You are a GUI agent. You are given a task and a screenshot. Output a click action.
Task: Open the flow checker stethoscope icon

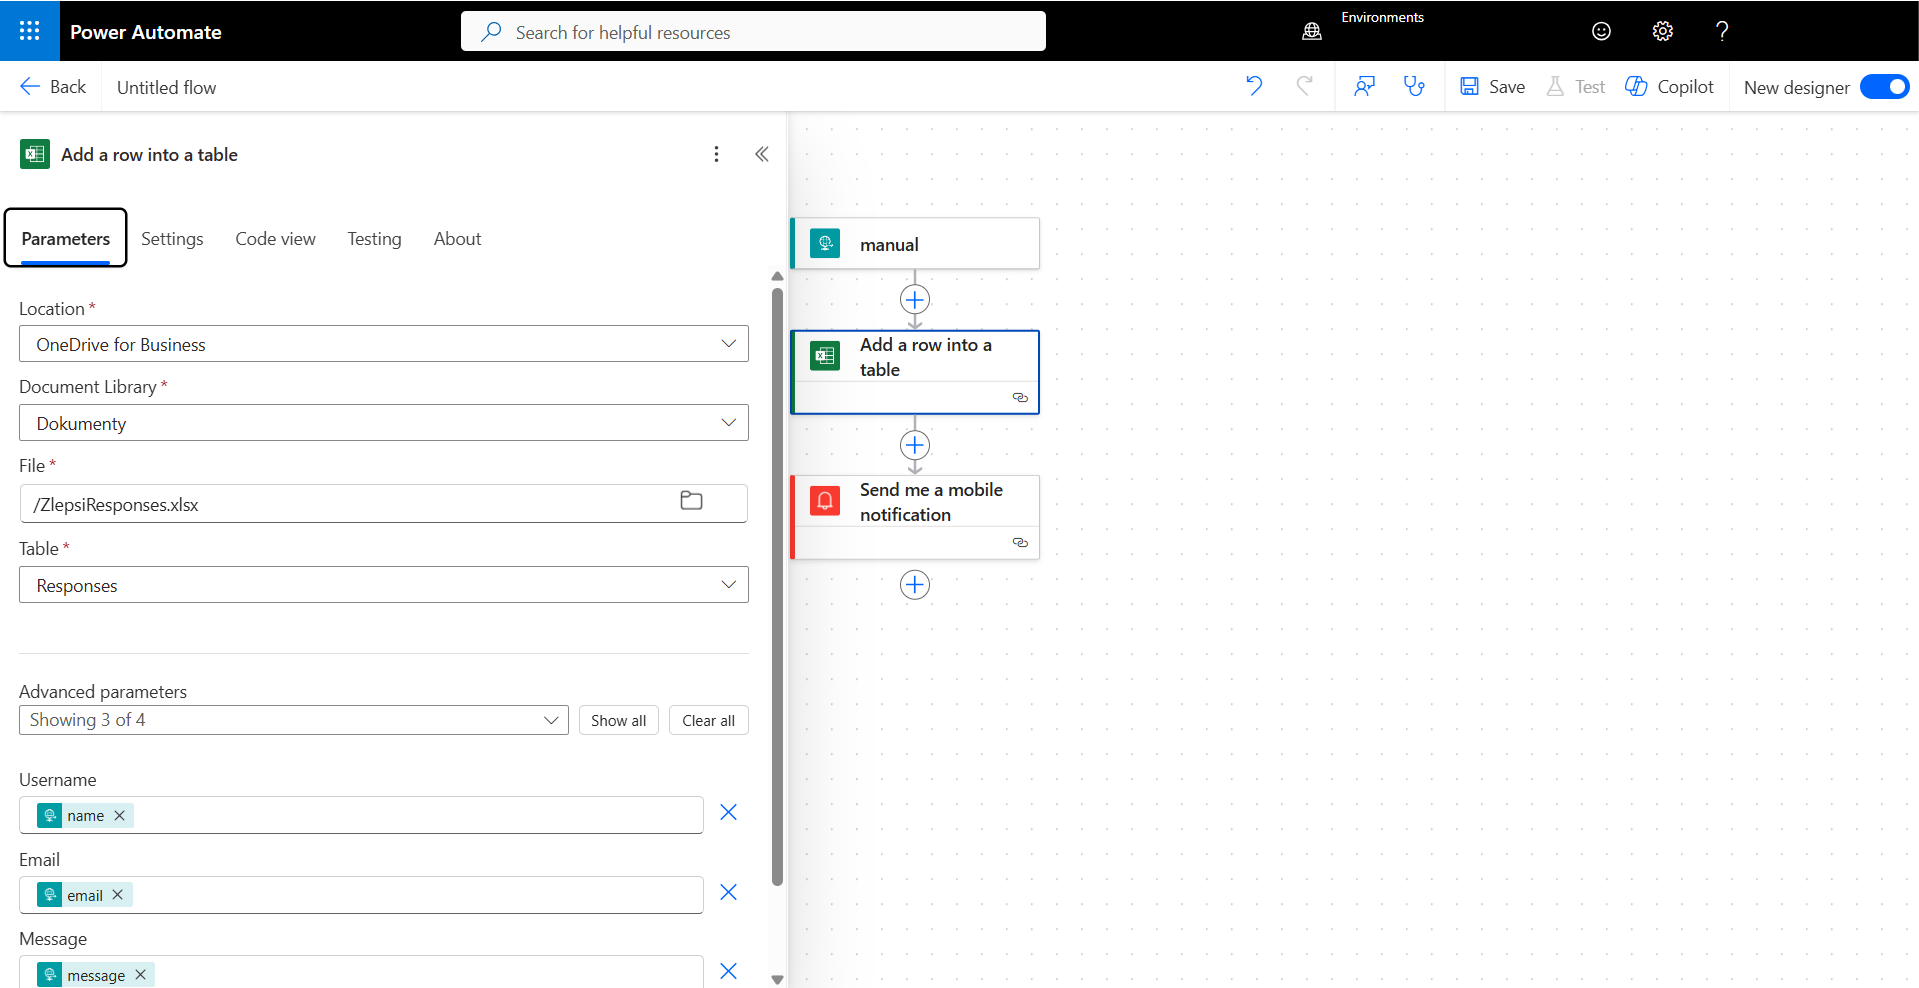pos(1414,86)
